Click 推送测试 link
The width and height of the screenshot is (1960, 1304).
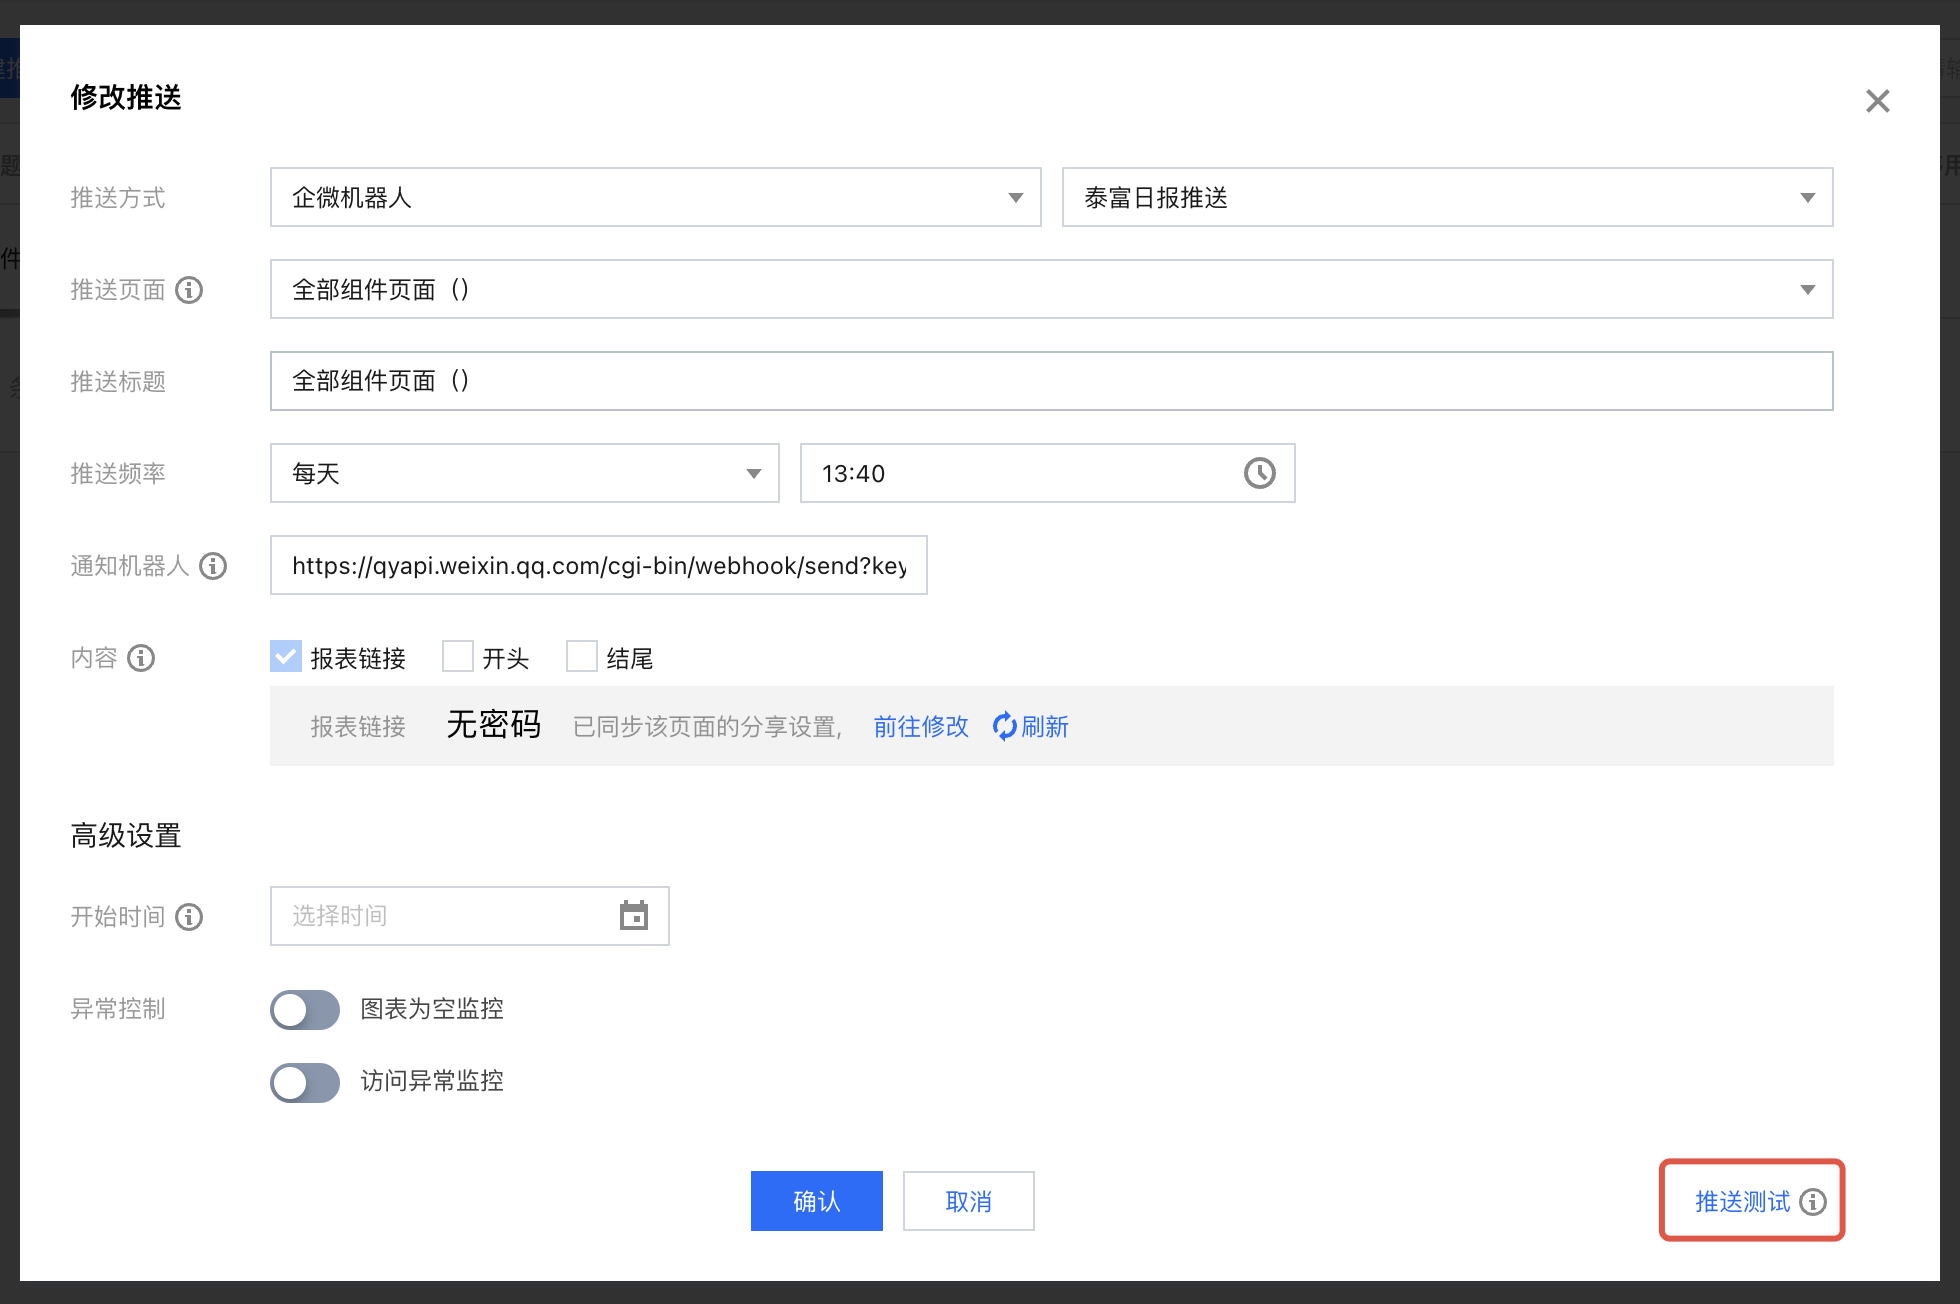tap(1742, 1202)
